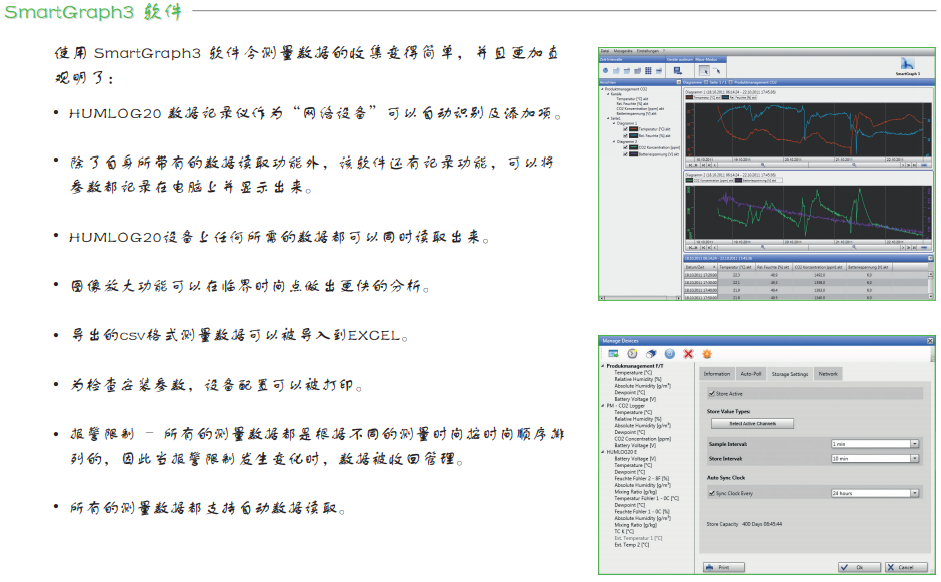This screenshot has width=941, height=582.
Task: Select "TC K [°C]" in the device tree
Action: point(624,532)
